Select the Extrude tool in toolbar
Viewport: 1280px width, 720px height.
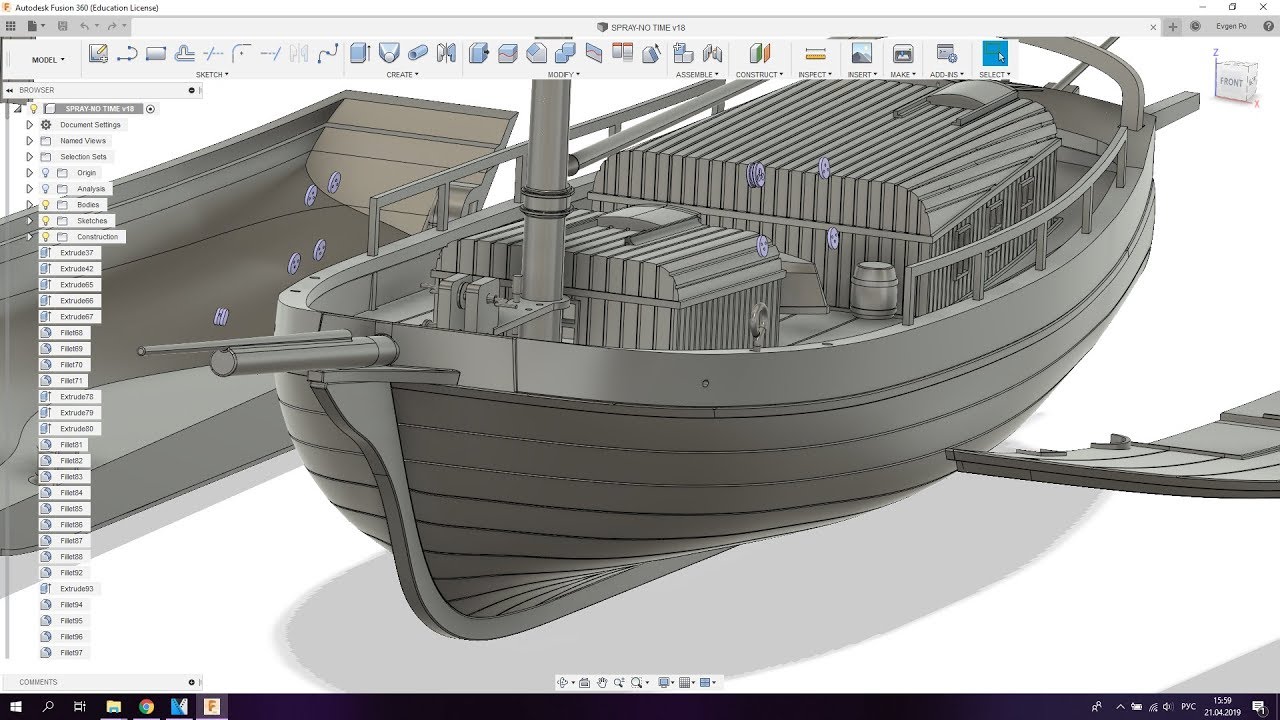point(360,53)
